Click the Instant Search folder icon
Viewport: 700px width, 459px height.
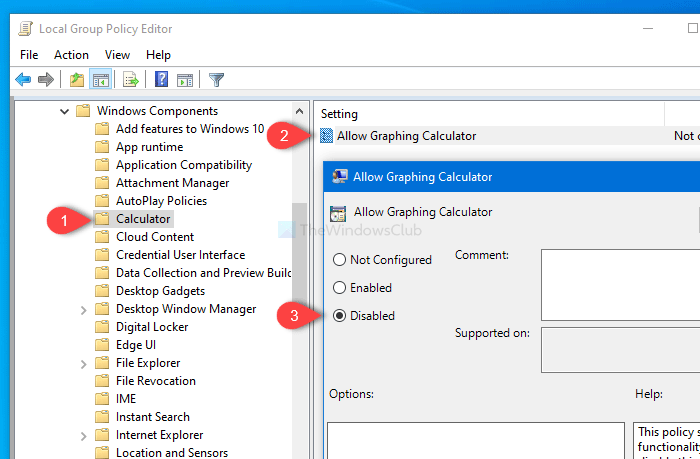[102, 417]
